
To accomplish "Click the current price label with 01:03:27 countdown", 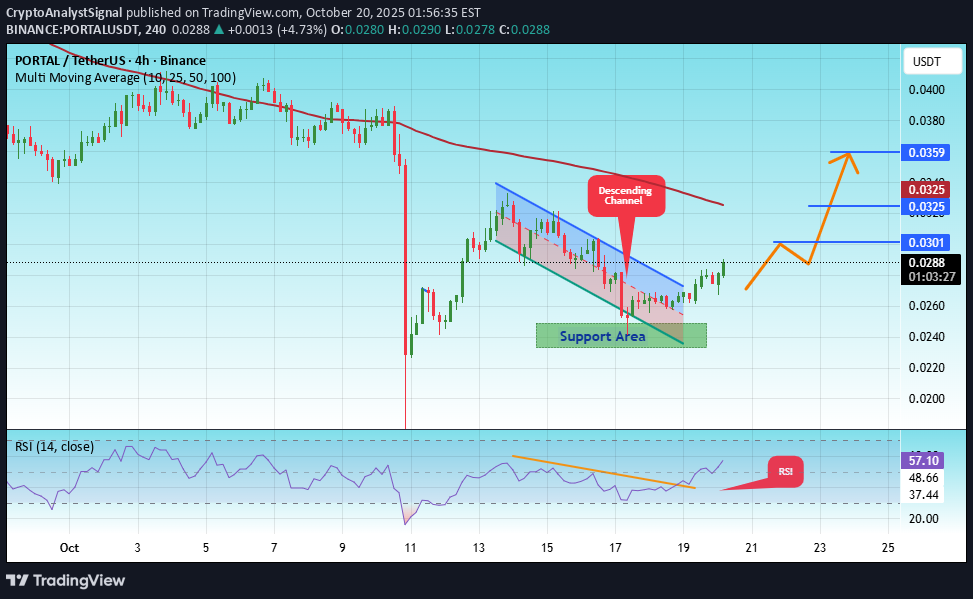I will 931,269.
